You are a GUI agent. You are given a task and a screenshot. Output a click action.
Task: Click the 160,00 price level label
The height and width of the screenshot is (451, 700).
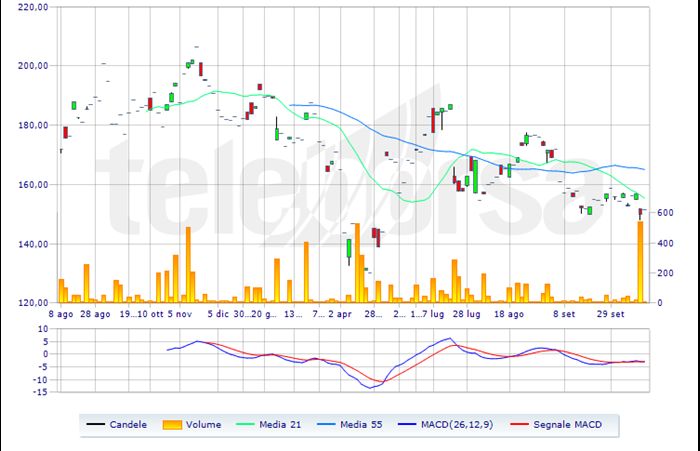coord(33,185)
